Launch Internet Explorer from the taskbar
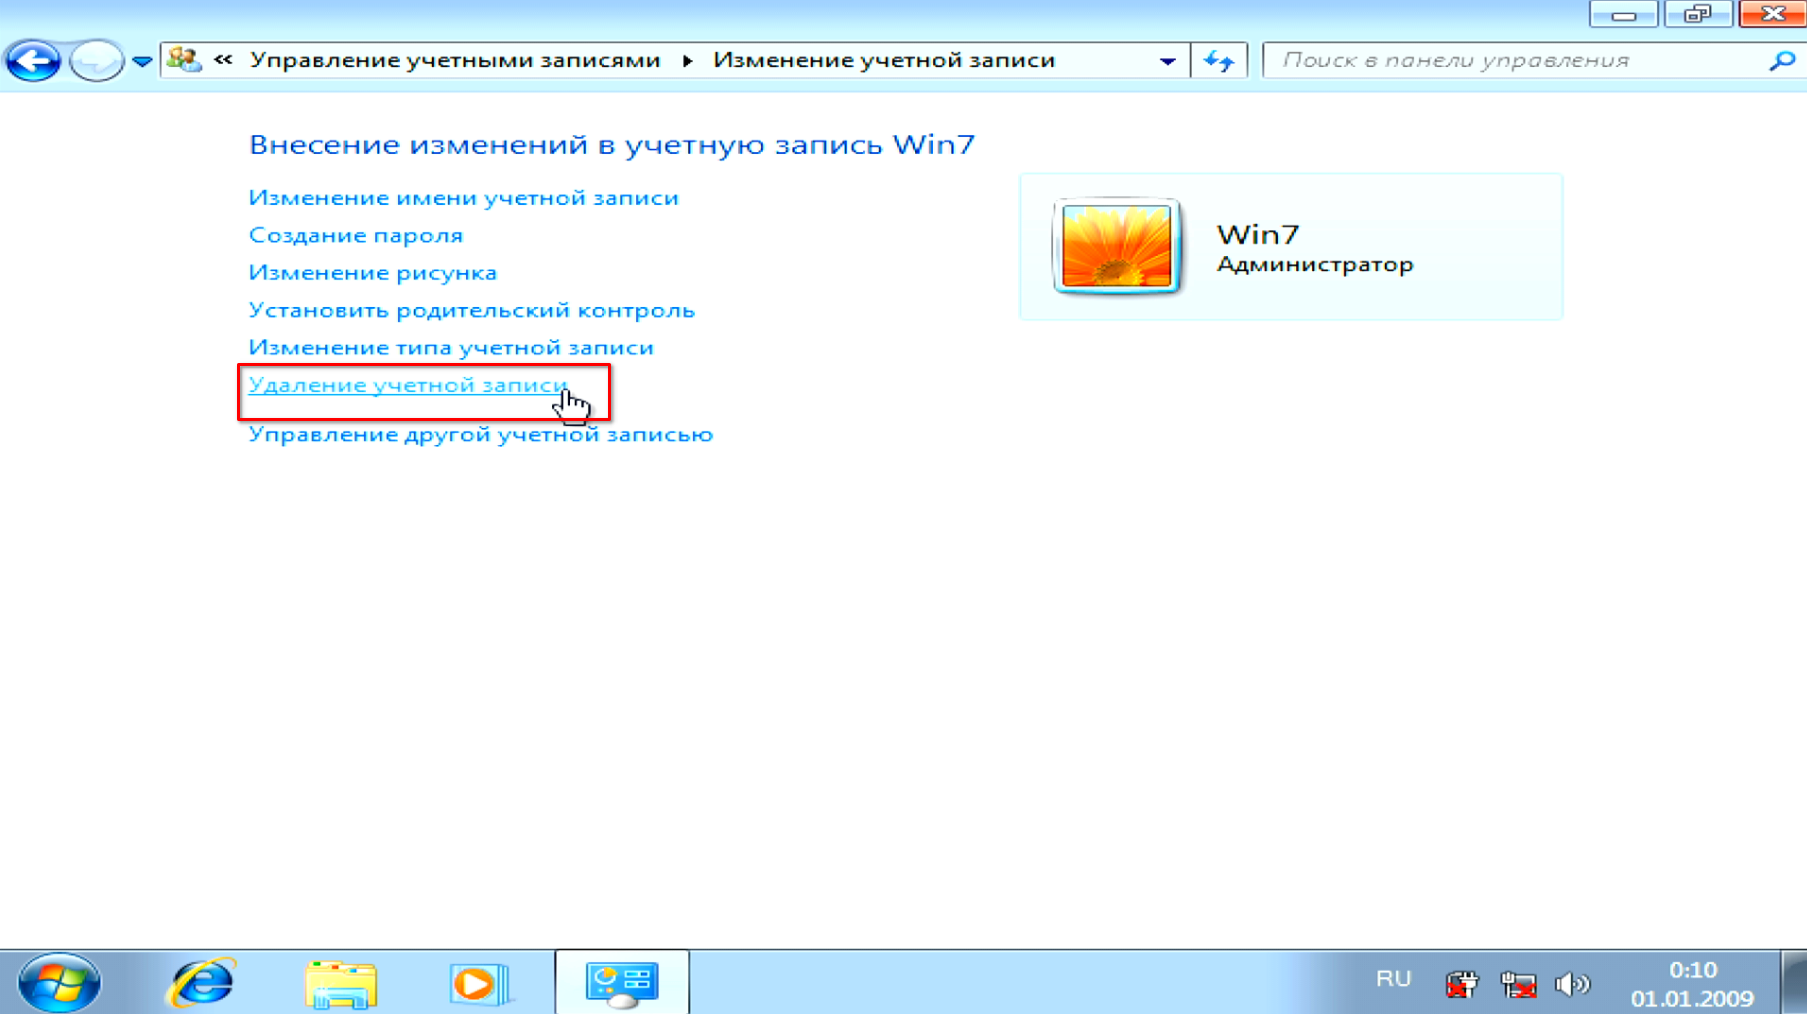This screenshot has height=1014, width=1807. point(201,982)
